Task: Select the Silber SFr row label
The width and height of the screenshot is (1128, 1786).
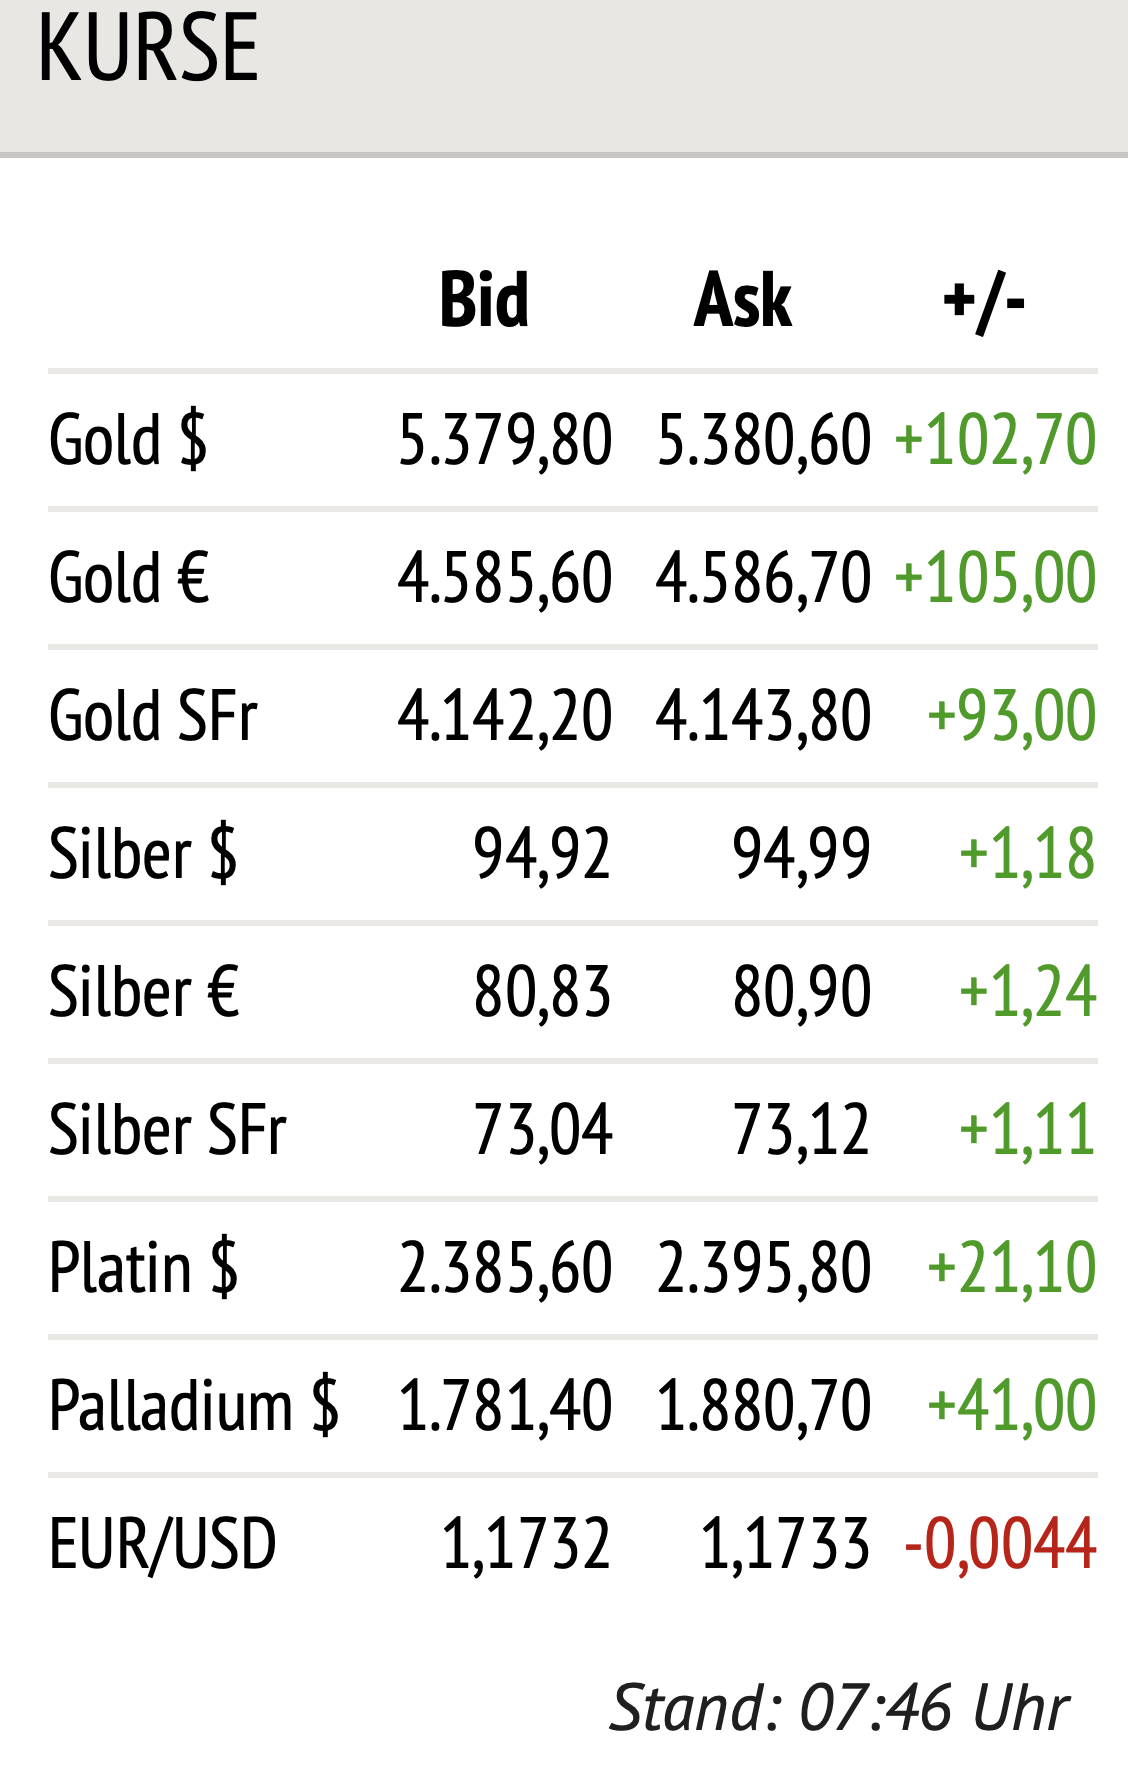Action: [x=168, y=1130]
